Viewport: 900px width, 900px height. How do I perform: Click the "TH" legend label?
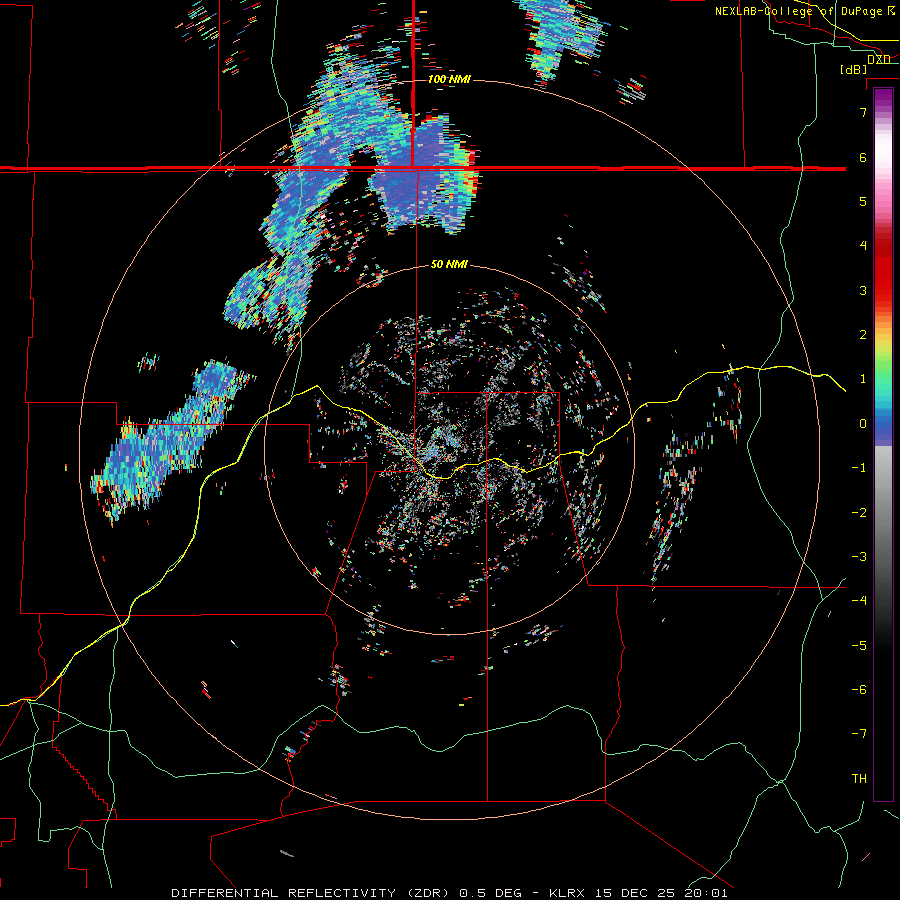[x=859, y=779]
